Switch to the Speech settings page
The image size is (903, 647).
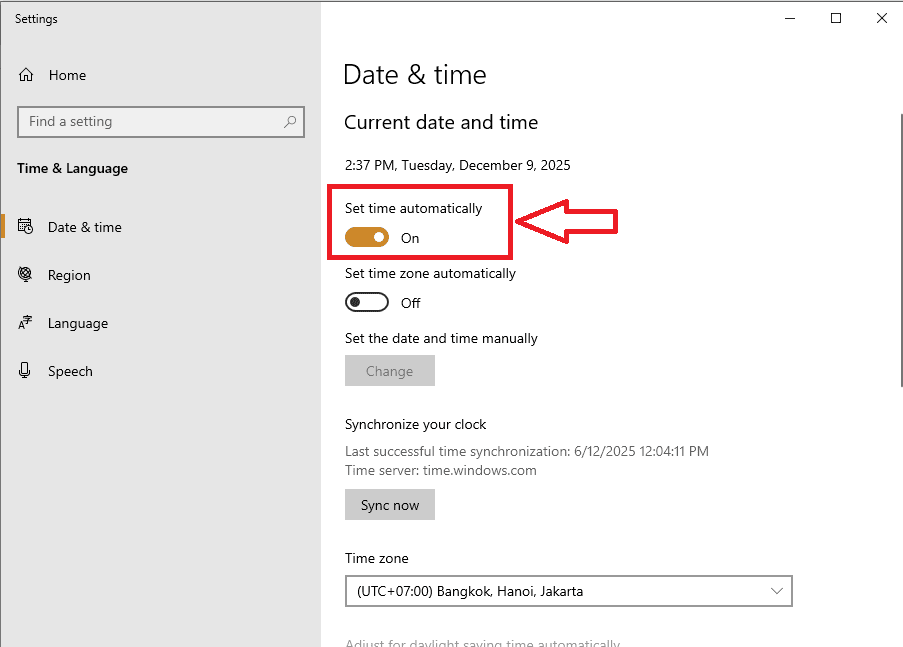click(70, 371)
